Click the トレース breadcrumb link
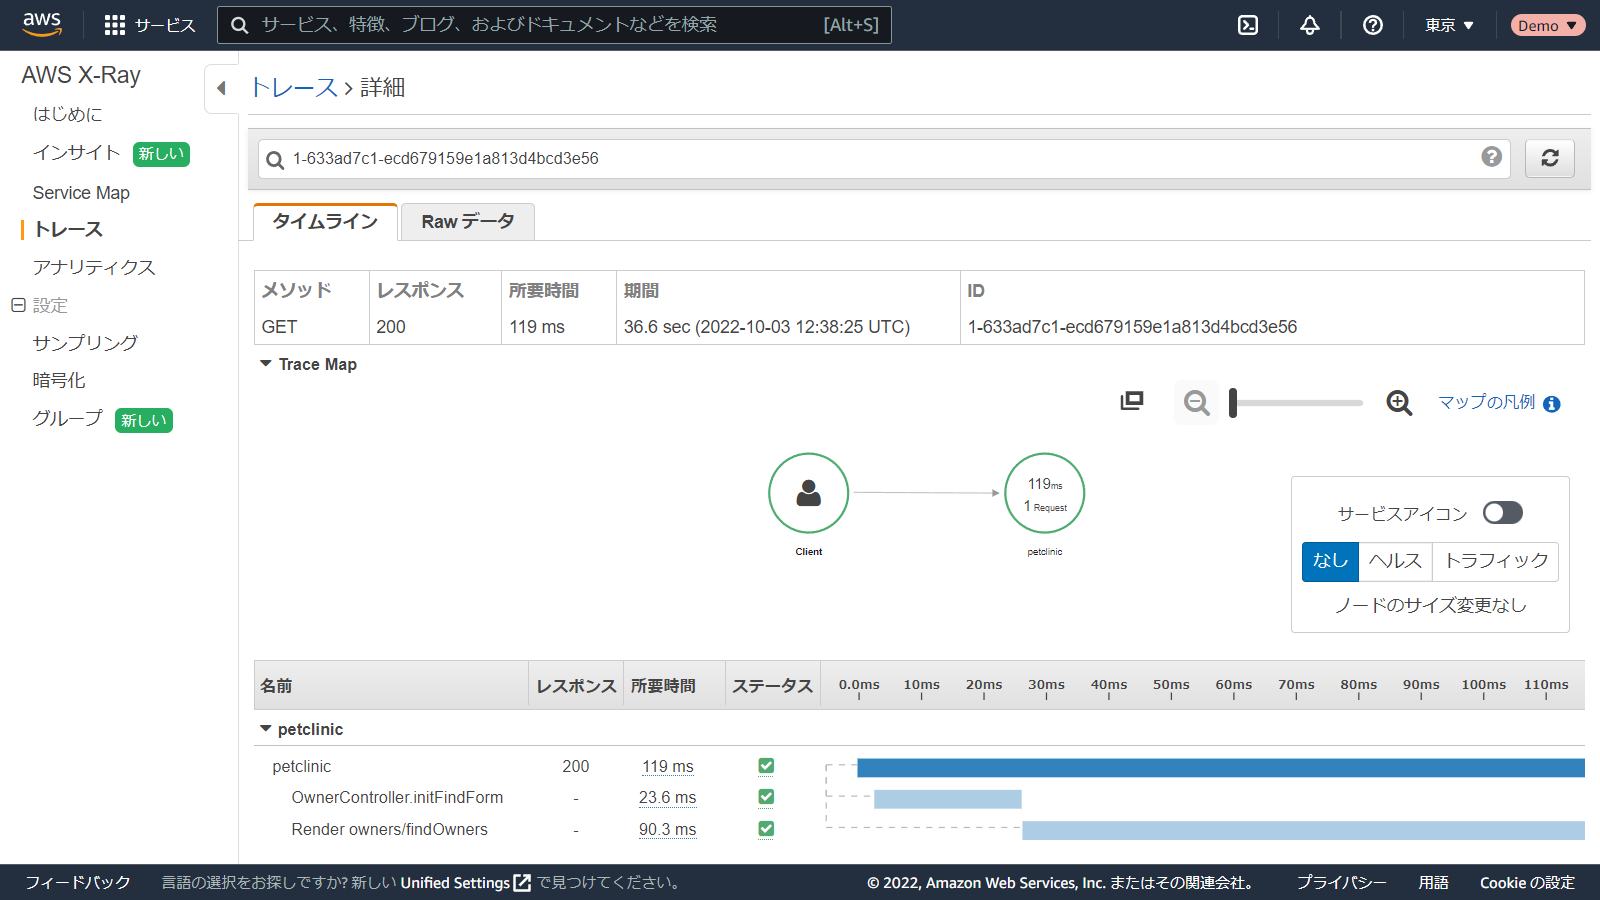1600x900 pixels. (294, 88)
